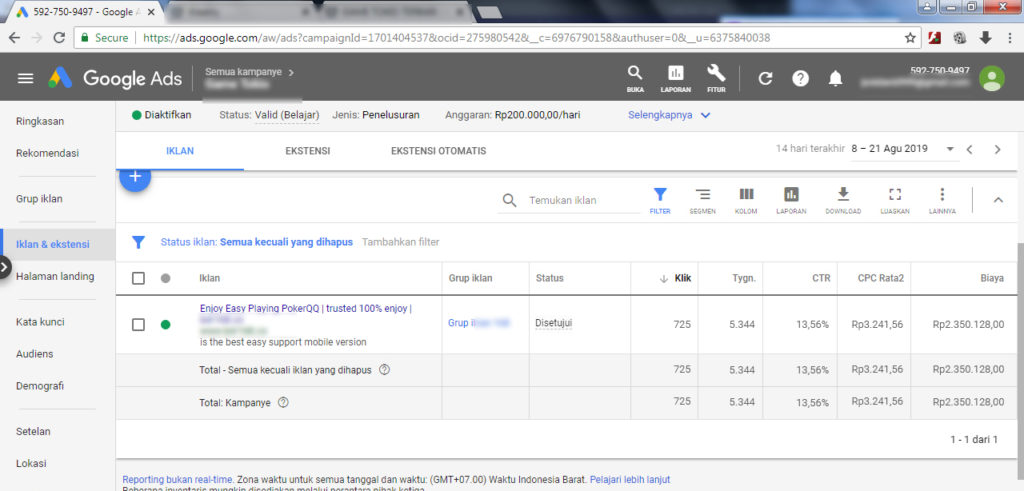Click help icon beside Total - Semua kecuali iklan

[384, 370]
